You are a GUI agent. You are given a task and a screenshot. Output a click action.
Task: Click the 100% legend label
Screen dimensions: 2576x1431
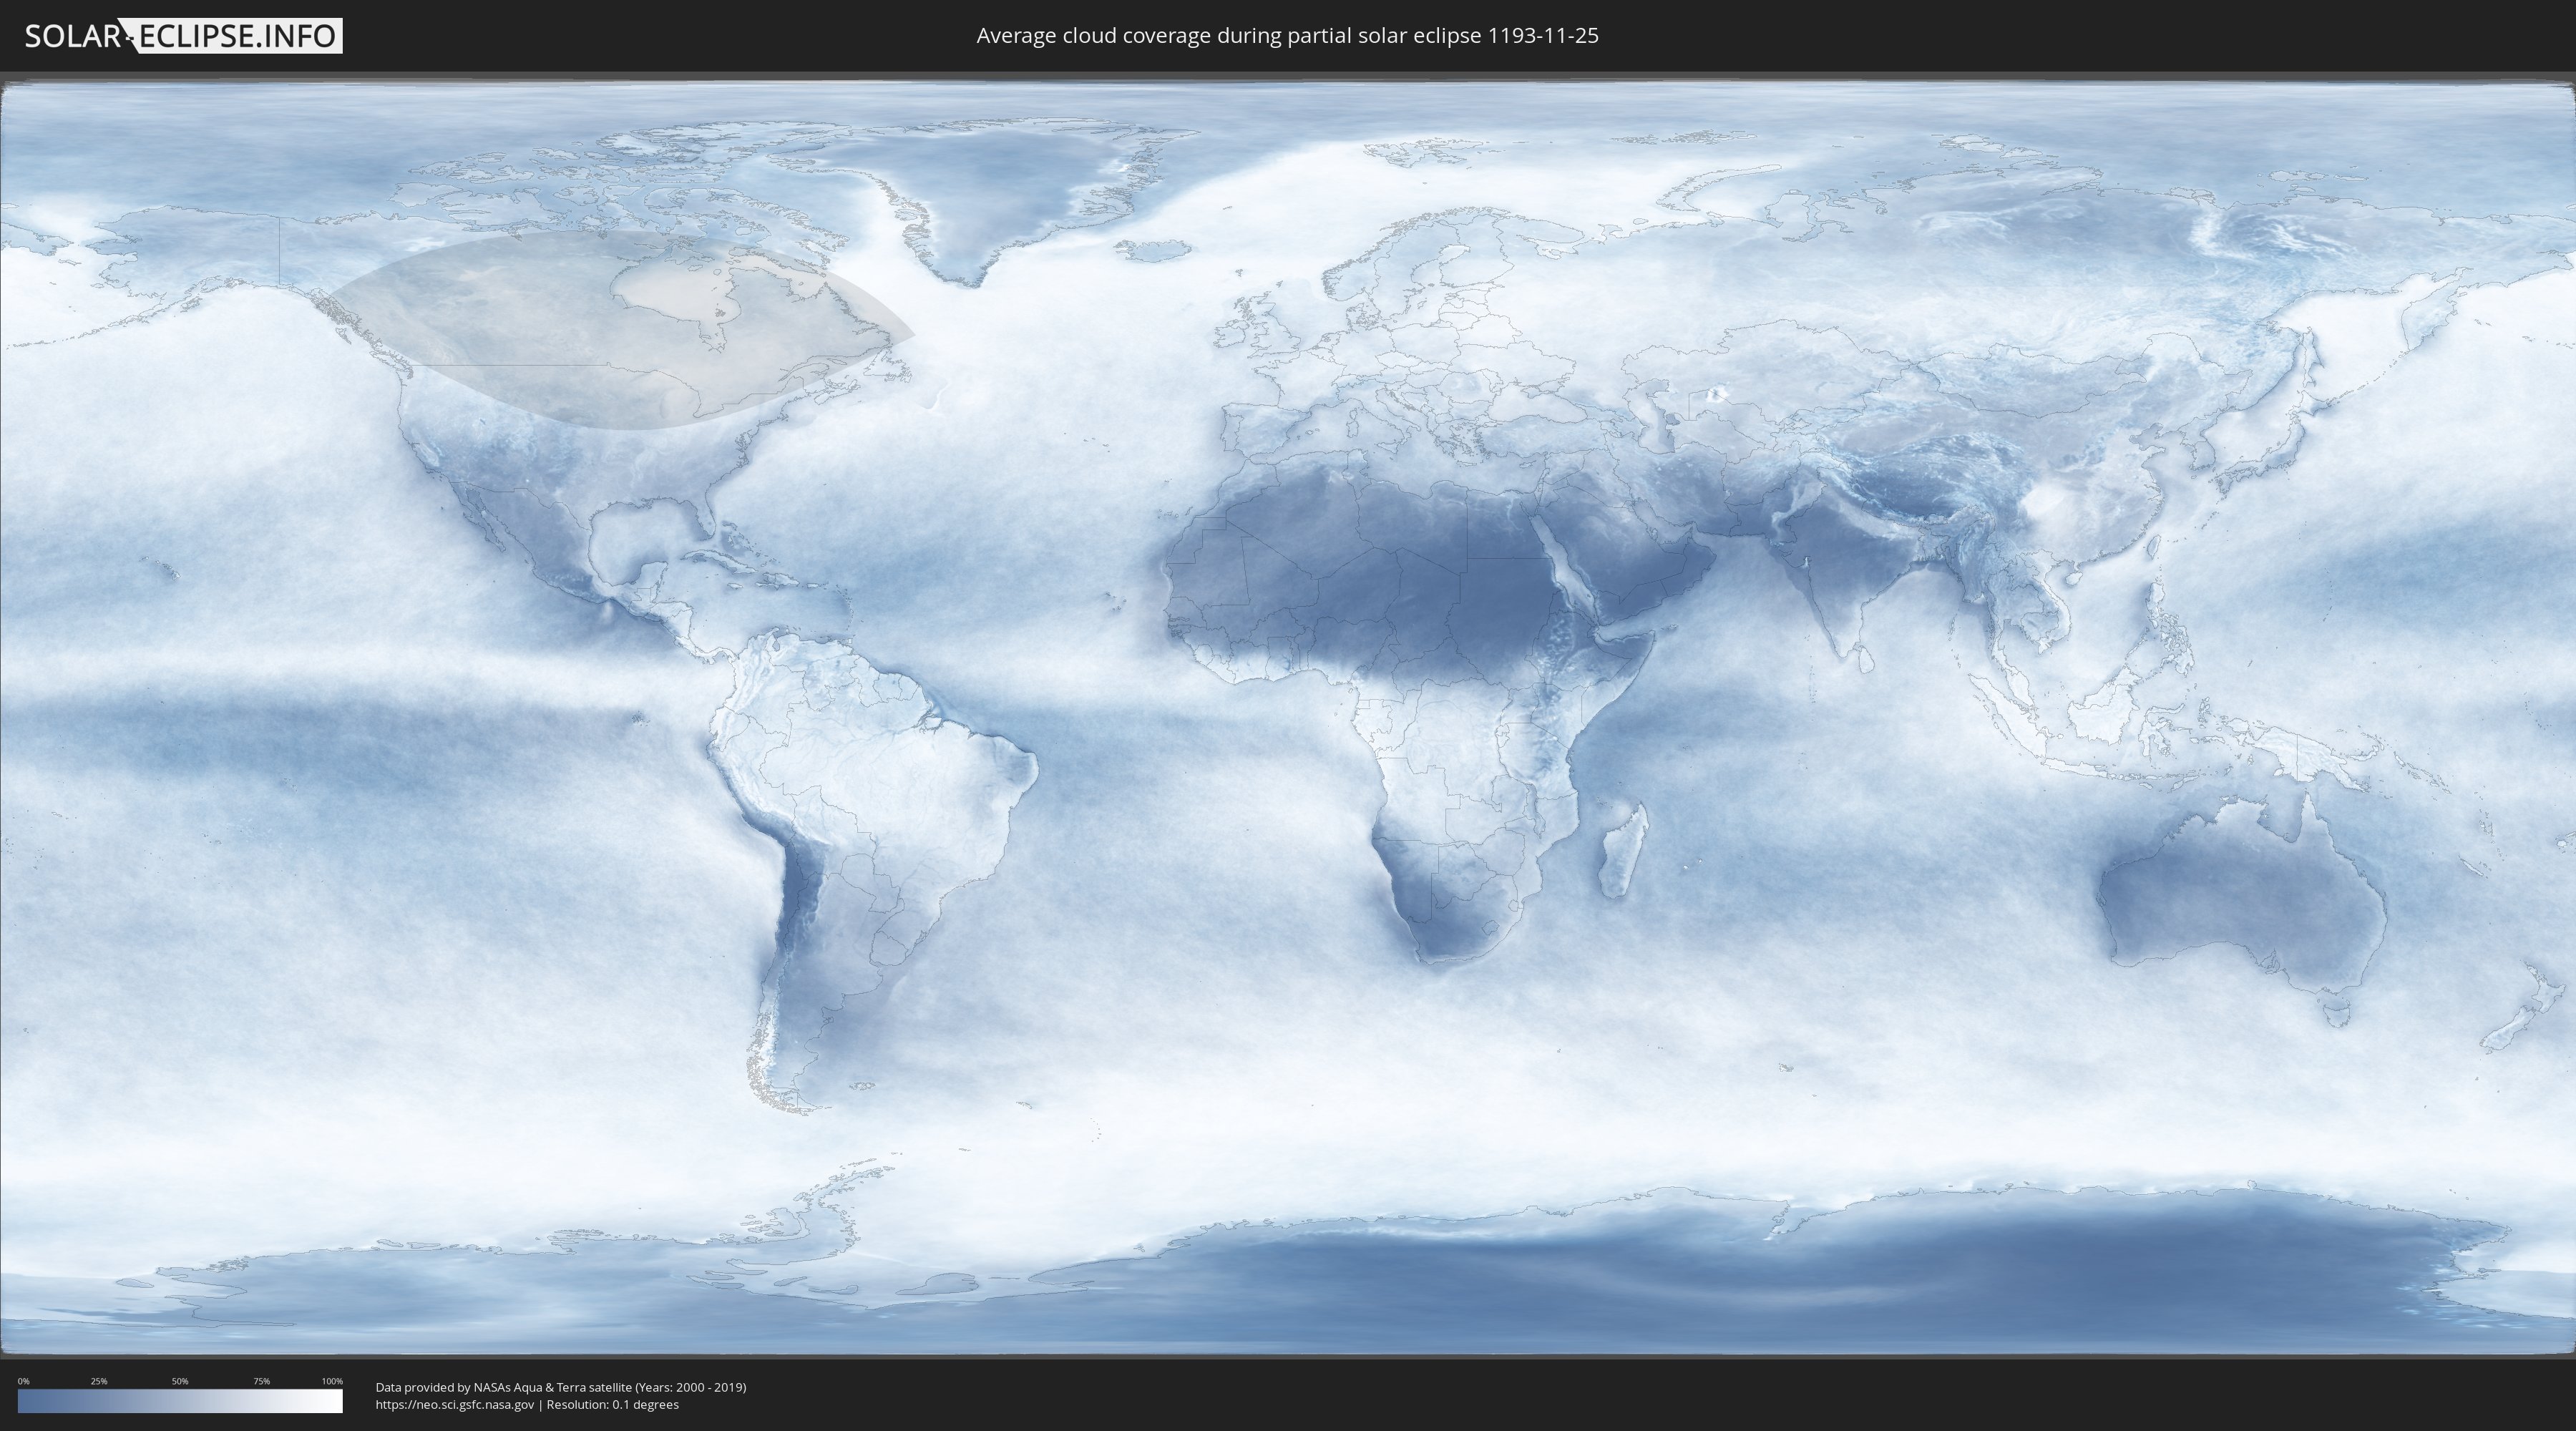coord(332,1381)
